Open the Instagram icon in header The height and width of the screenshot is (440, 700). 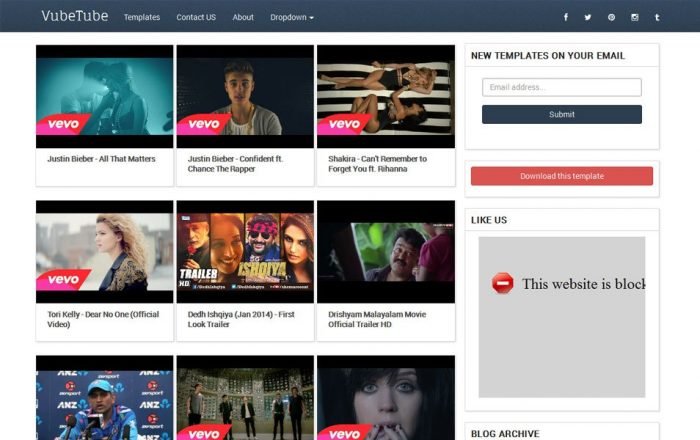pos(634,17)
